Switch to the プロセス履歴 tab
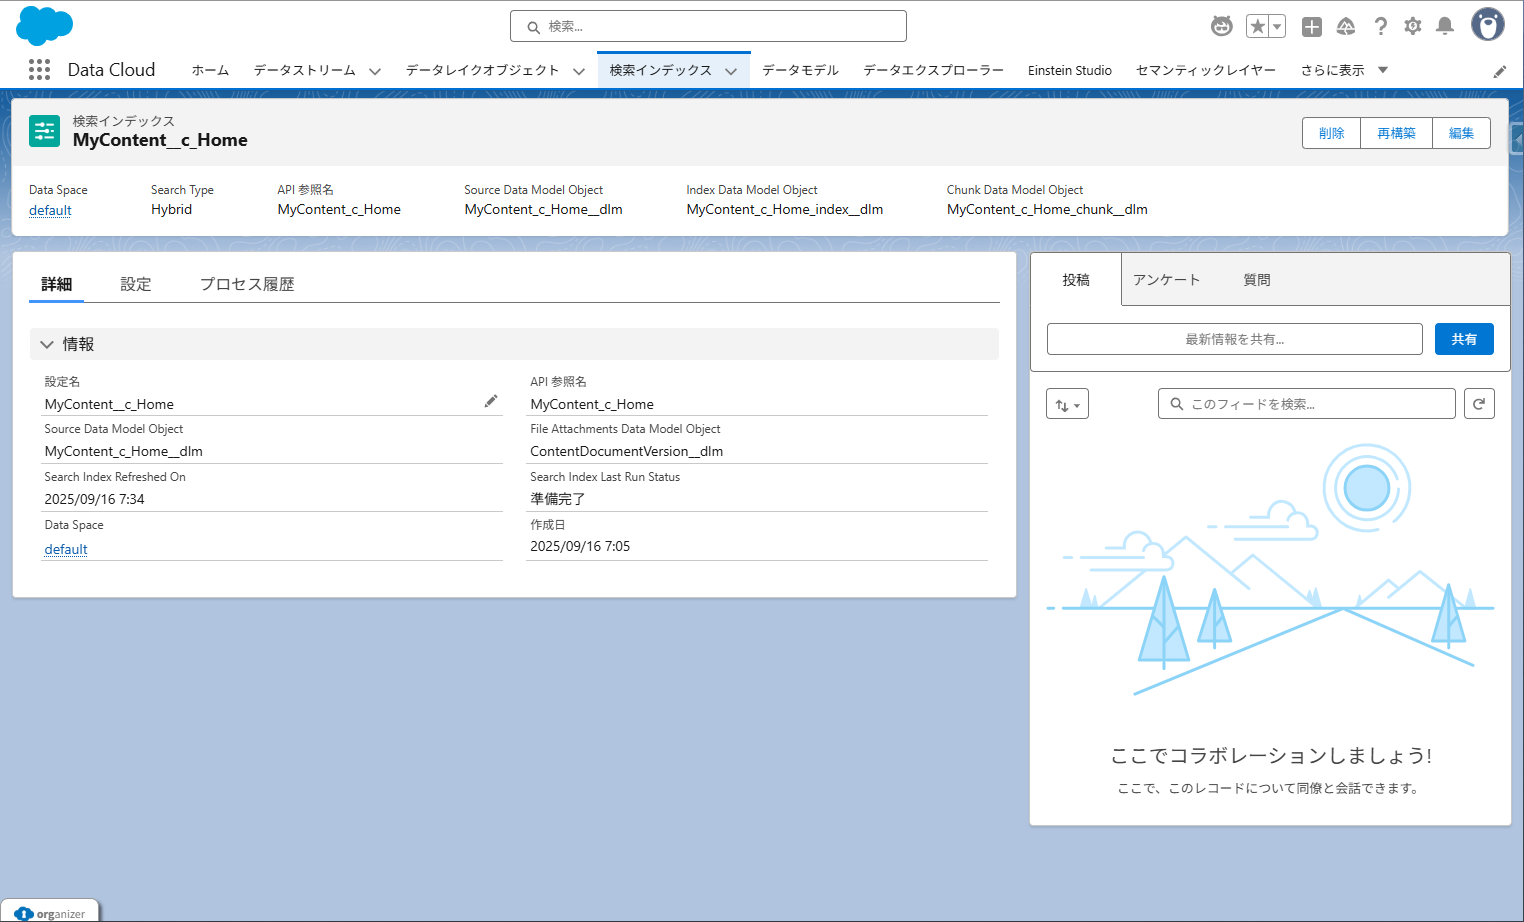This screenshot has width=1524, height=922. 247,284
